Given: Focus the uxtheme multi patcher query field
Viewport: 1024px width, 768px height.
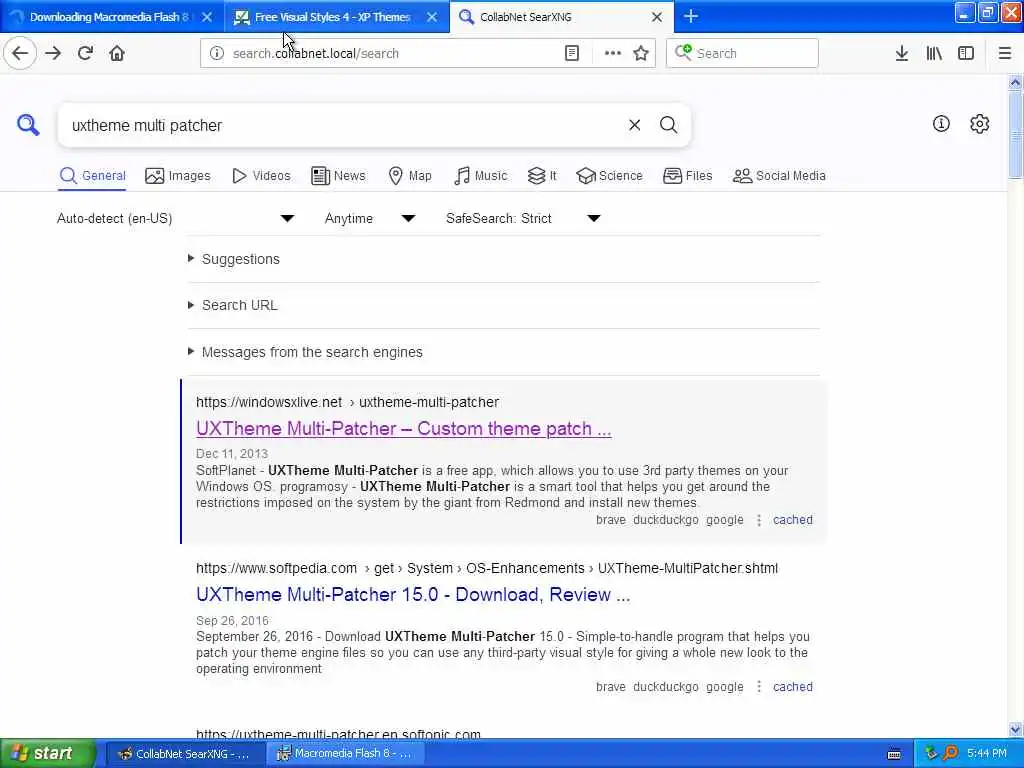Looking at the screenshot, I should tap(343, 125).
